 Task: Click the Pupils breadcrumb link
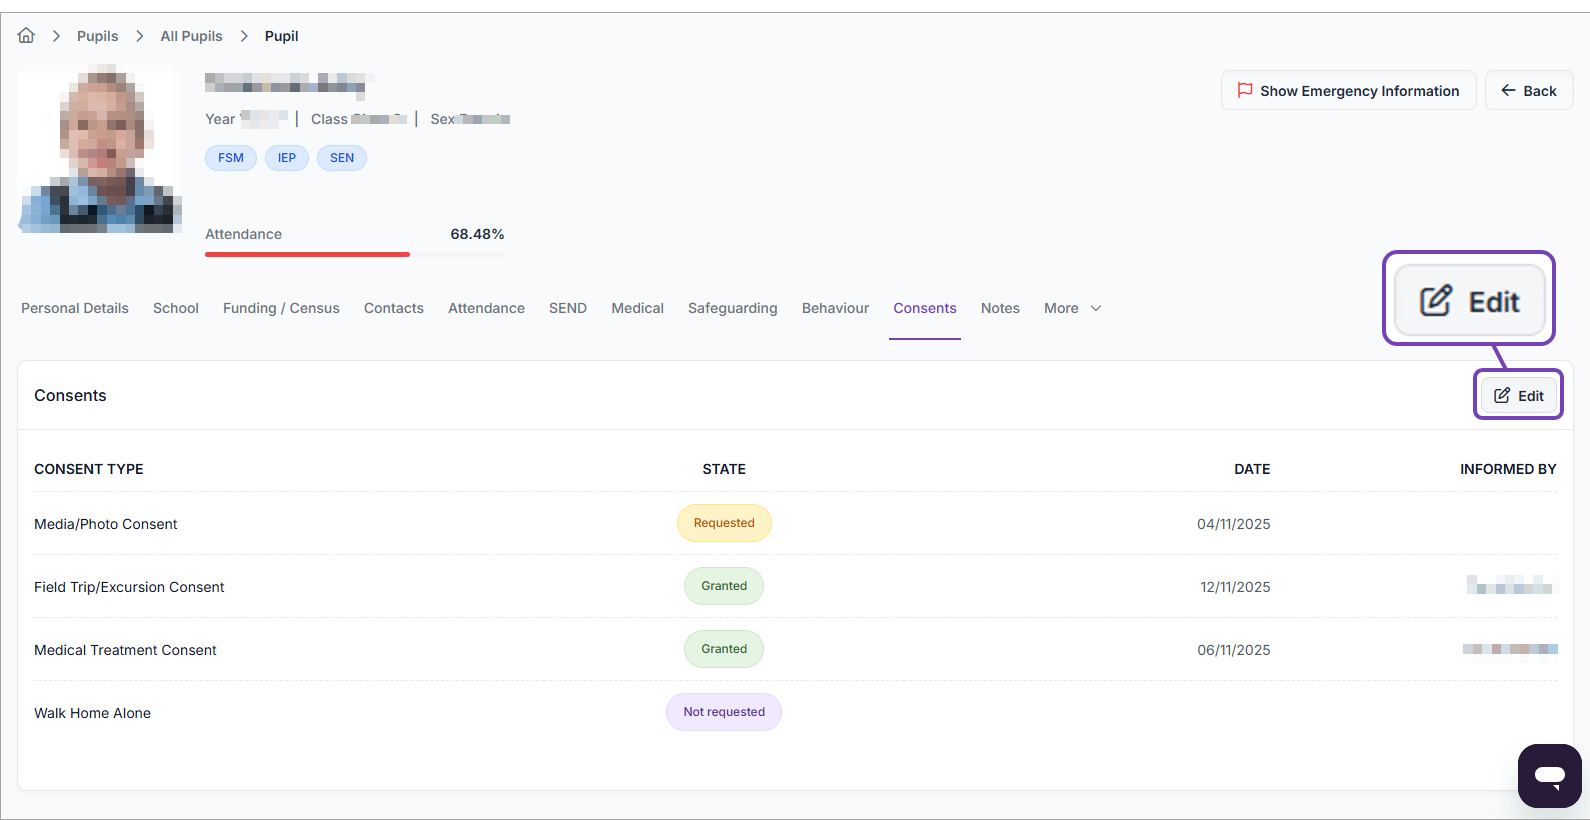(x=97, y=36)
